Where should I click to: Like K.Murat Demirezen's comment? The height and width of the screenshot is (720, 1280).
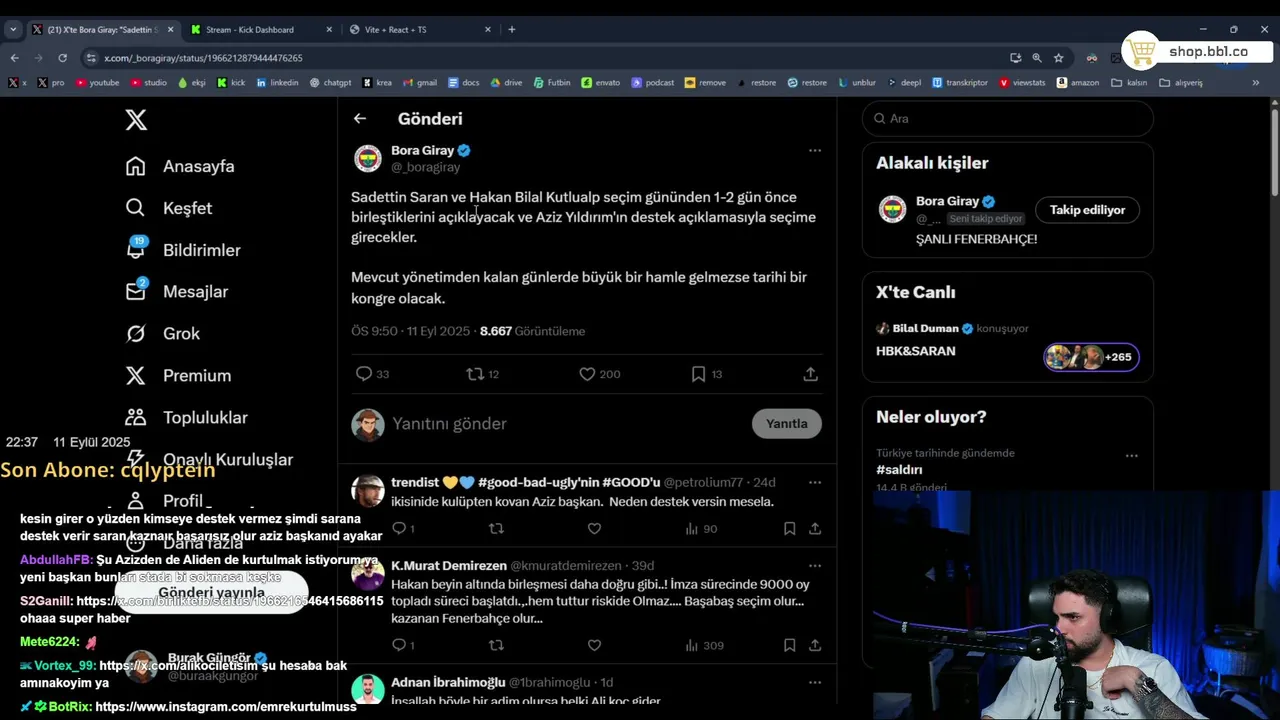(x=594, y=646)
